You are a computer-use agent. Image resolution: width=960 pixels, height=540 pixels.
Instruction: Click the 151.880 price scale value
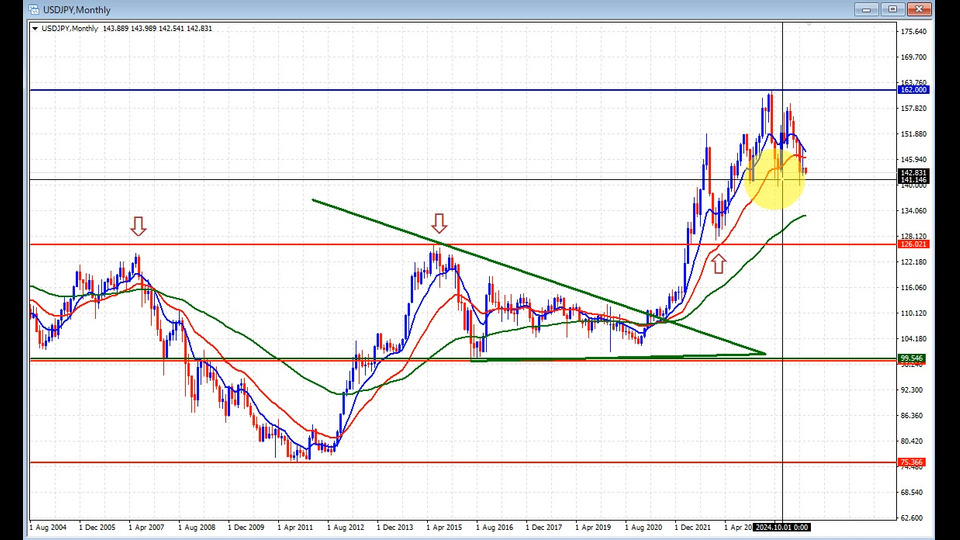(x=914, y=135)
